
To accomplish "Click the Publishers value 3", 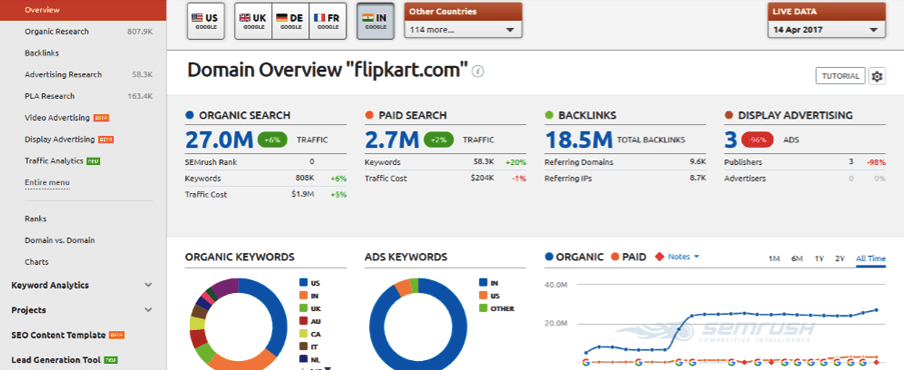I will [x=851, y=163].
